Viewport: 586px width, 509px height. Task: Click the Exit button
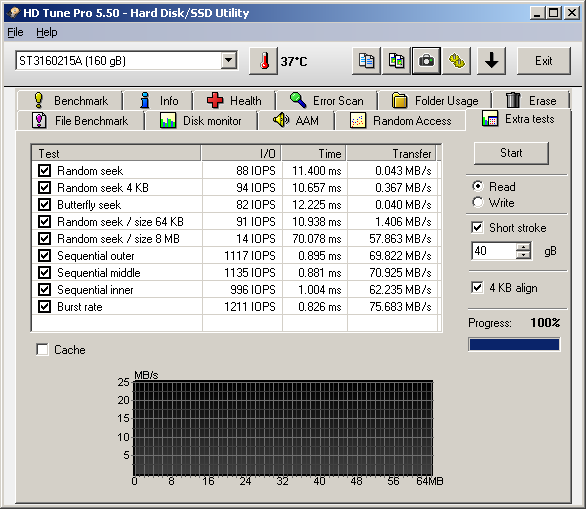click(x=543, y=61)
